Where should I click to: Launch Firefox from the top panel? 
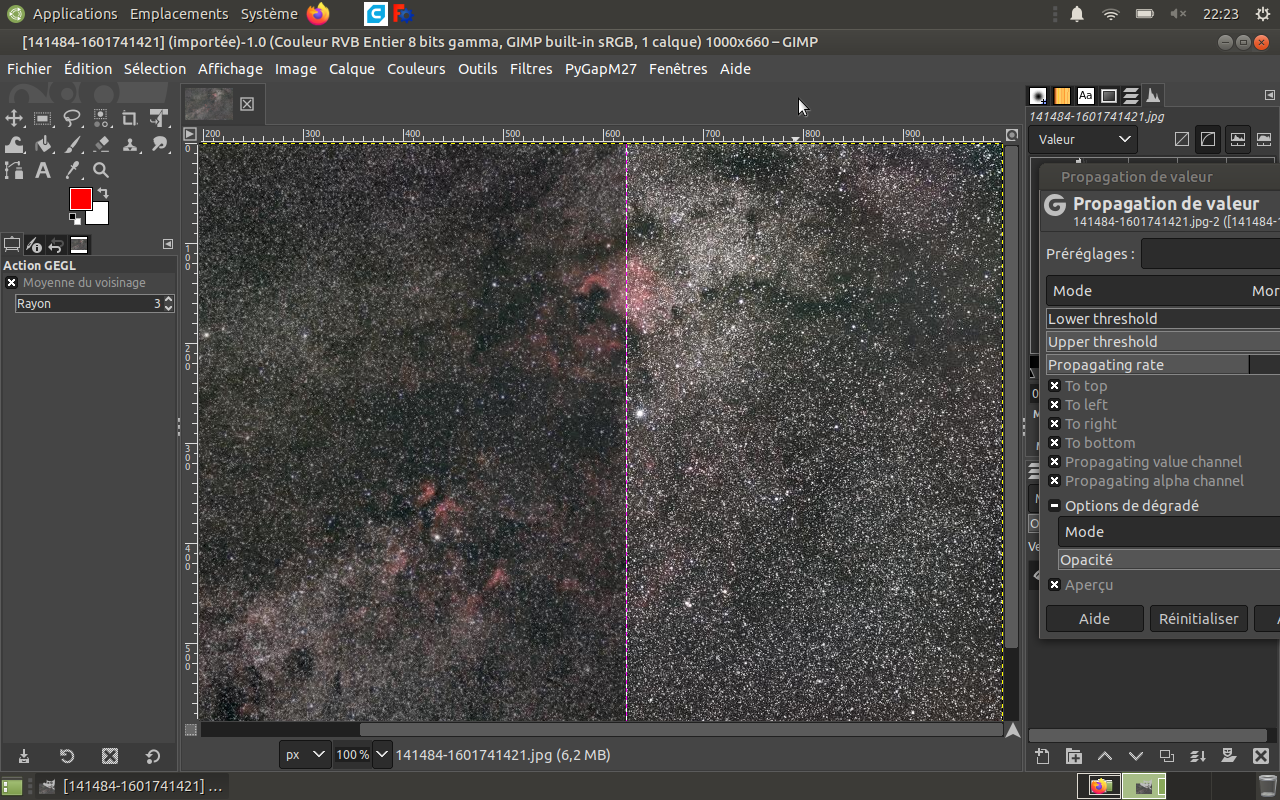pos(318,14)
